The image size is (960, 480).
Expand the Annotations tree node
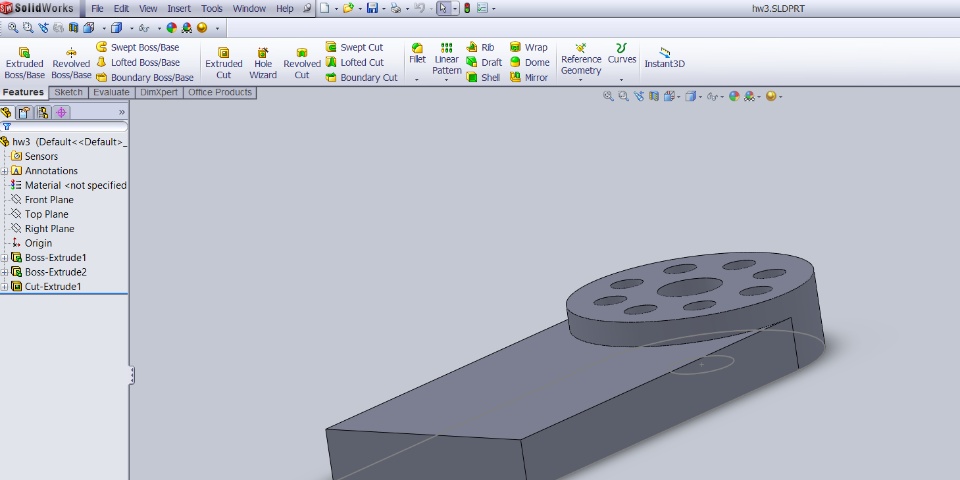[4, 171]
